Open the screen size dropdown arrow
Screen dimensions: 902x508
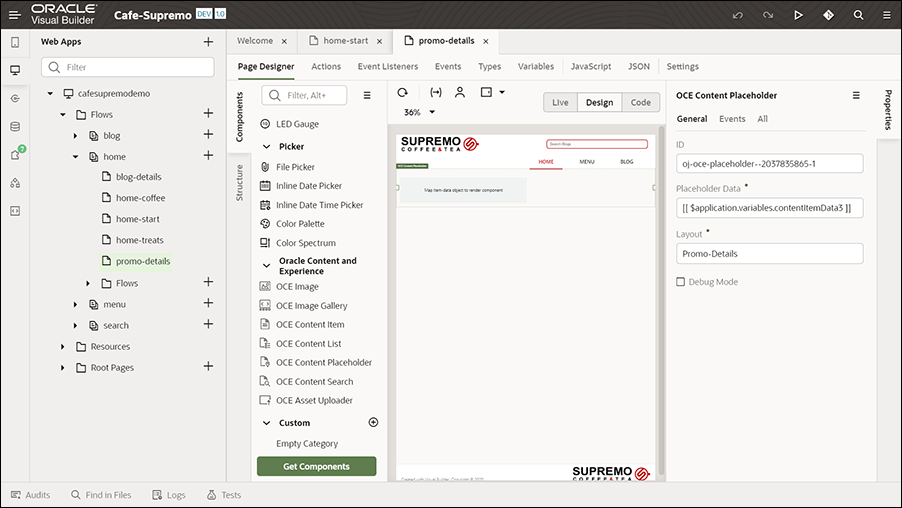pos(502,92)
